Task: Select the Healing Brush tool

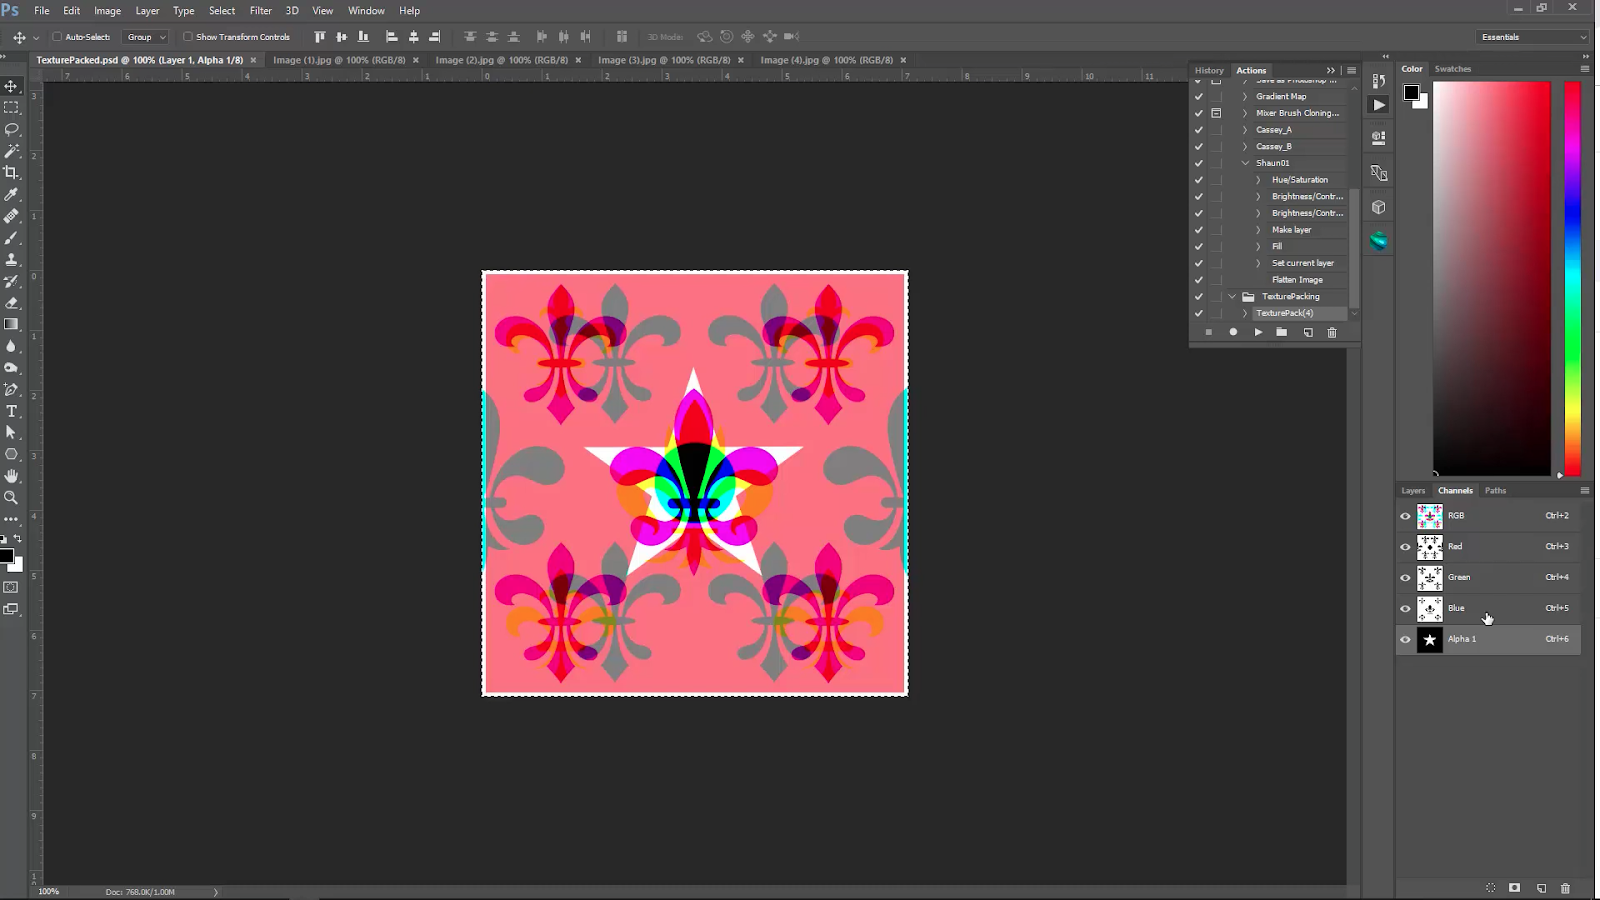Action: click(x=12, y=216)
